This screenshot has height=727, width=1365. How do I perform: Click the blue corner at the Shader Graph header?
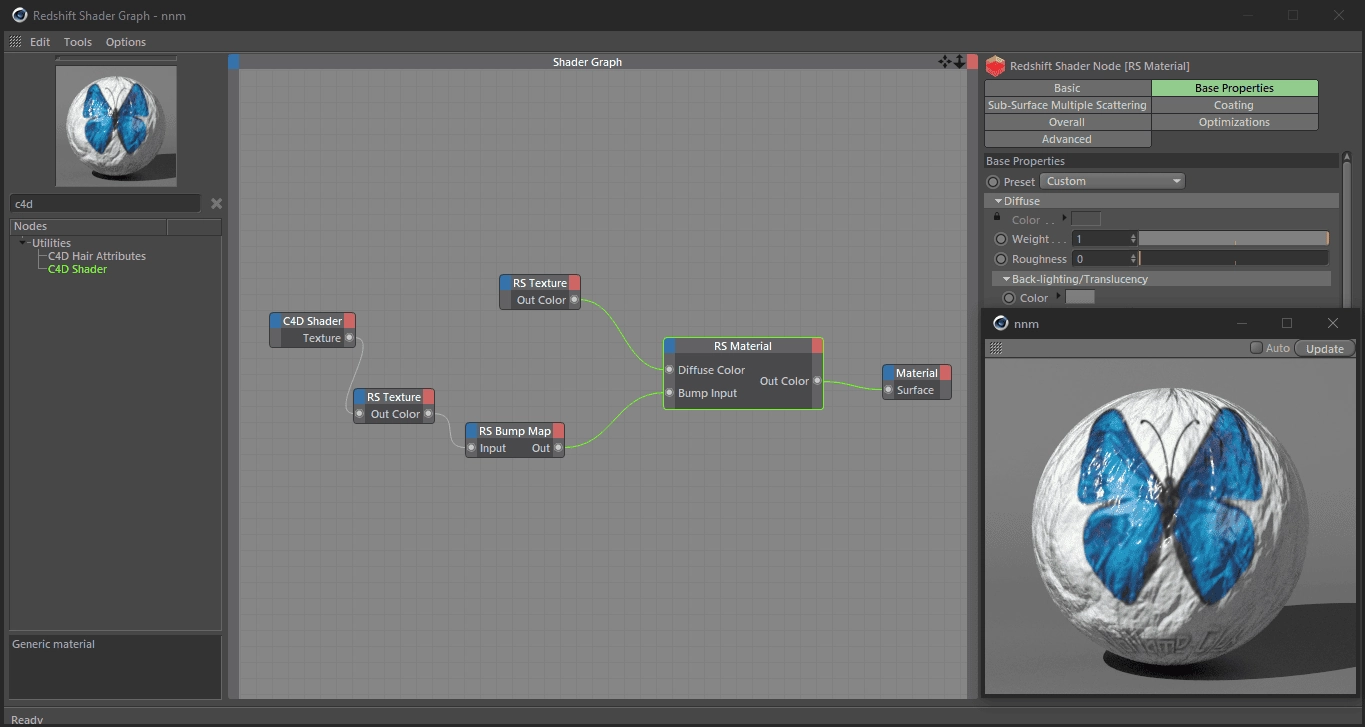pyautogui.click(x=234, y=62)
